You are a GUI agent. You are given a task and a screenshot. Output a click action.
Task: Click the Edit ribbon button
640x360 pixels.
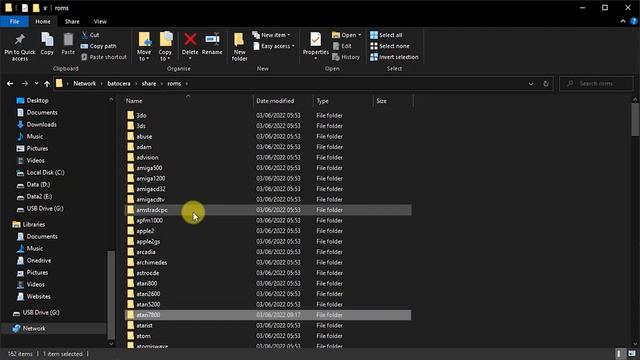[342, 46]
